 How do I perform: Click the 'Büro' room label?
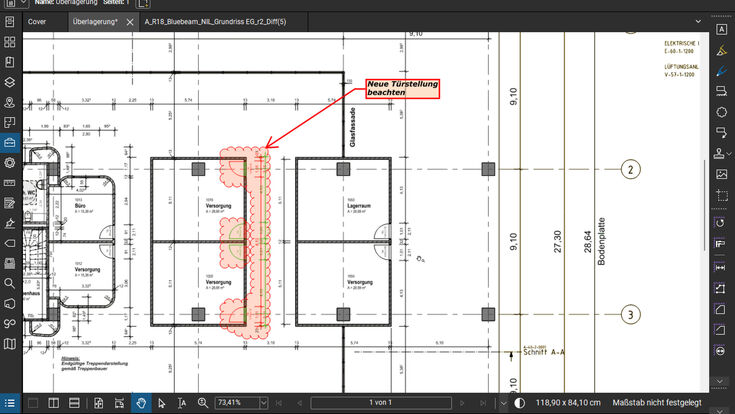(x=80, y=206)
